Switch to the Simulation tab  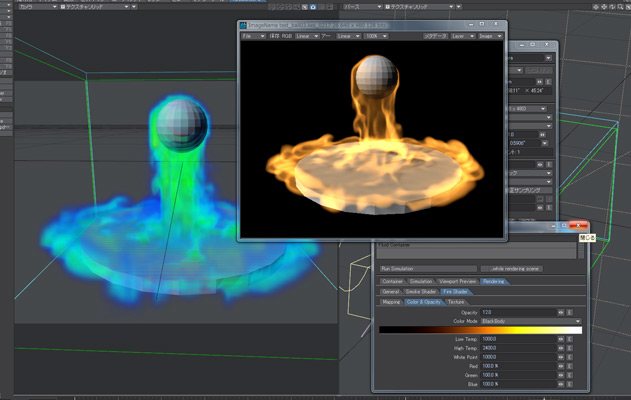point(421,282)
